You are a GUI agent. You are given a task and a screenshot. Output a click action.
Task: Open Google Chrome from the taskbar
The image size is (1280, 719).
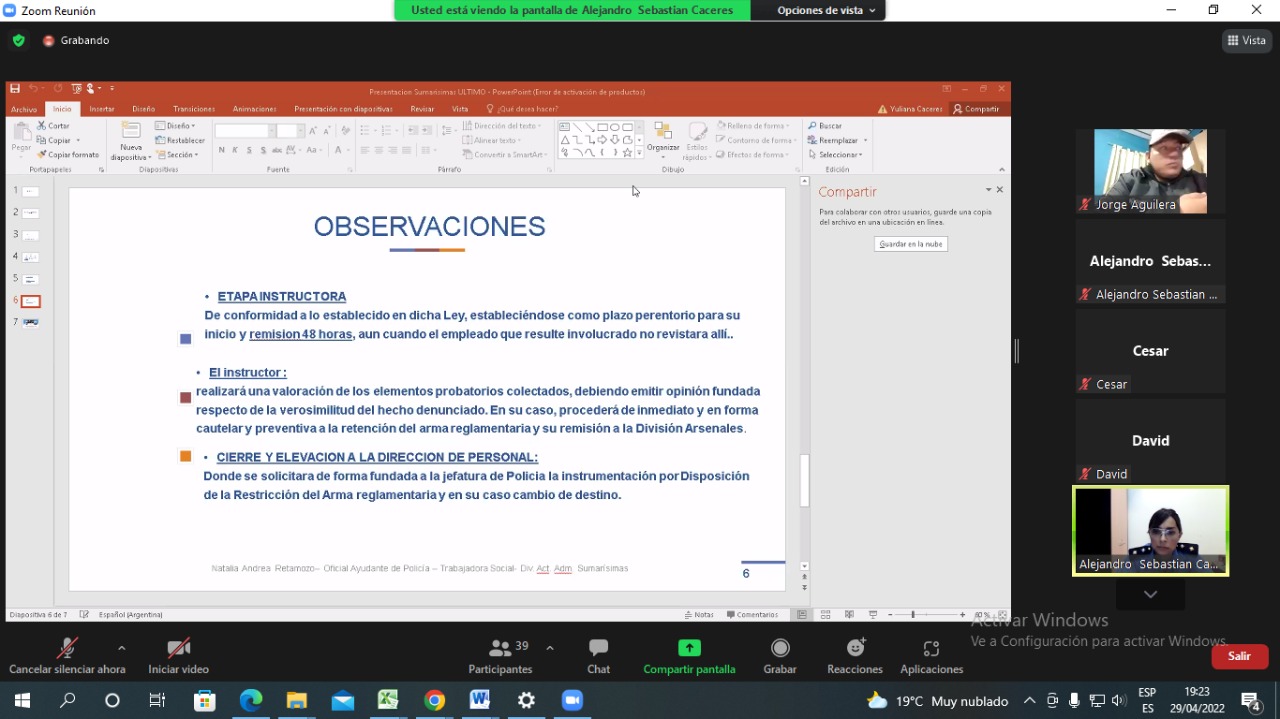434,700
